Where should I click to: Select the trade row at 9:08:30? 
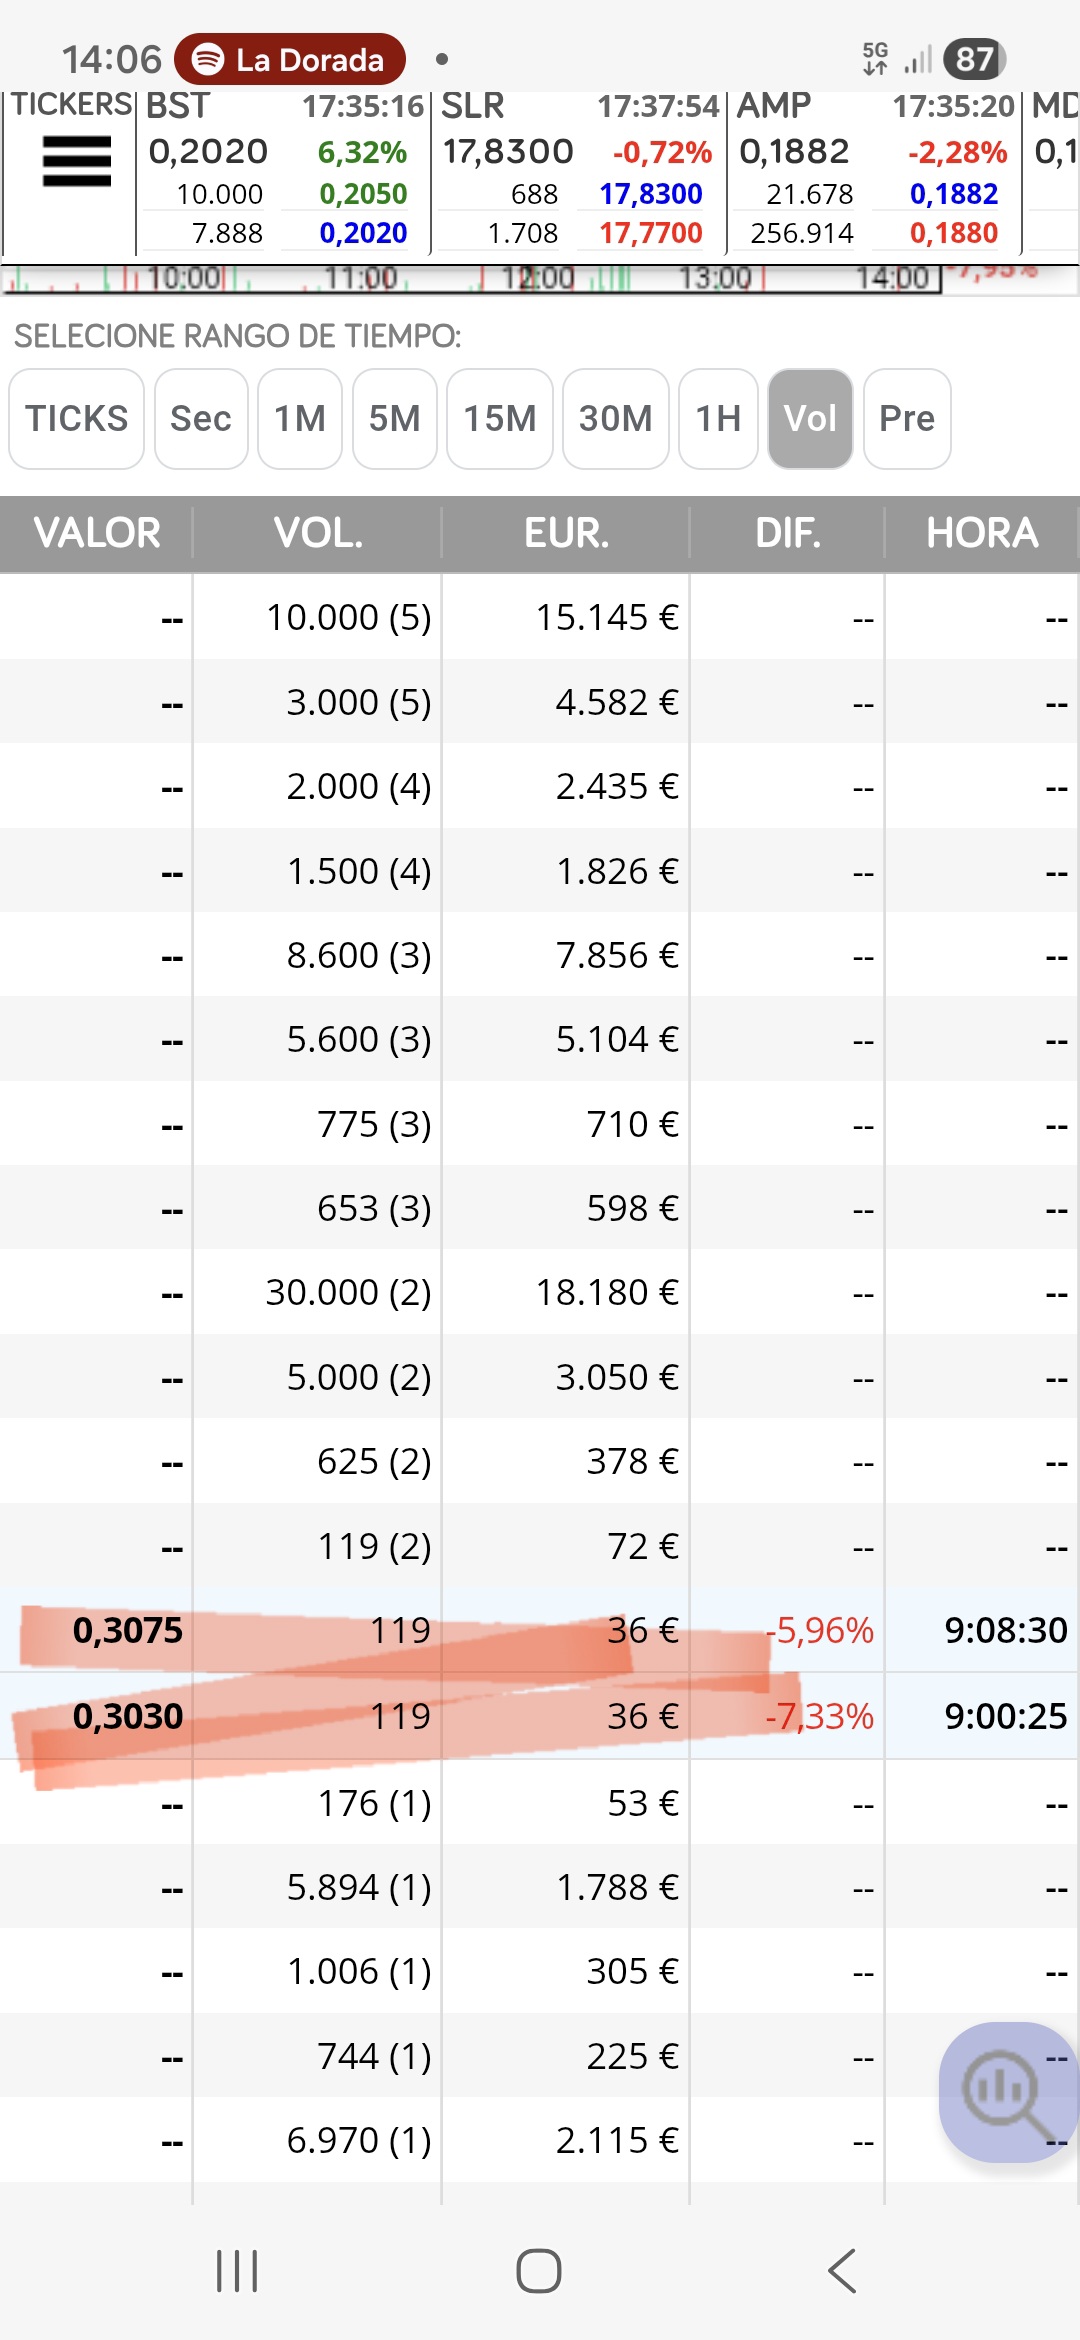[540, 1631]
